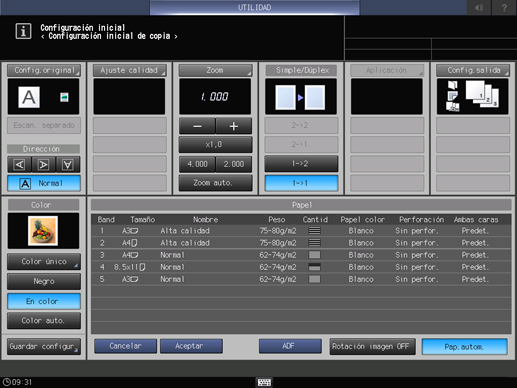Open Config. original settings
The width and height of the screenshot is (517, 388).
click(x=44, y=70)
